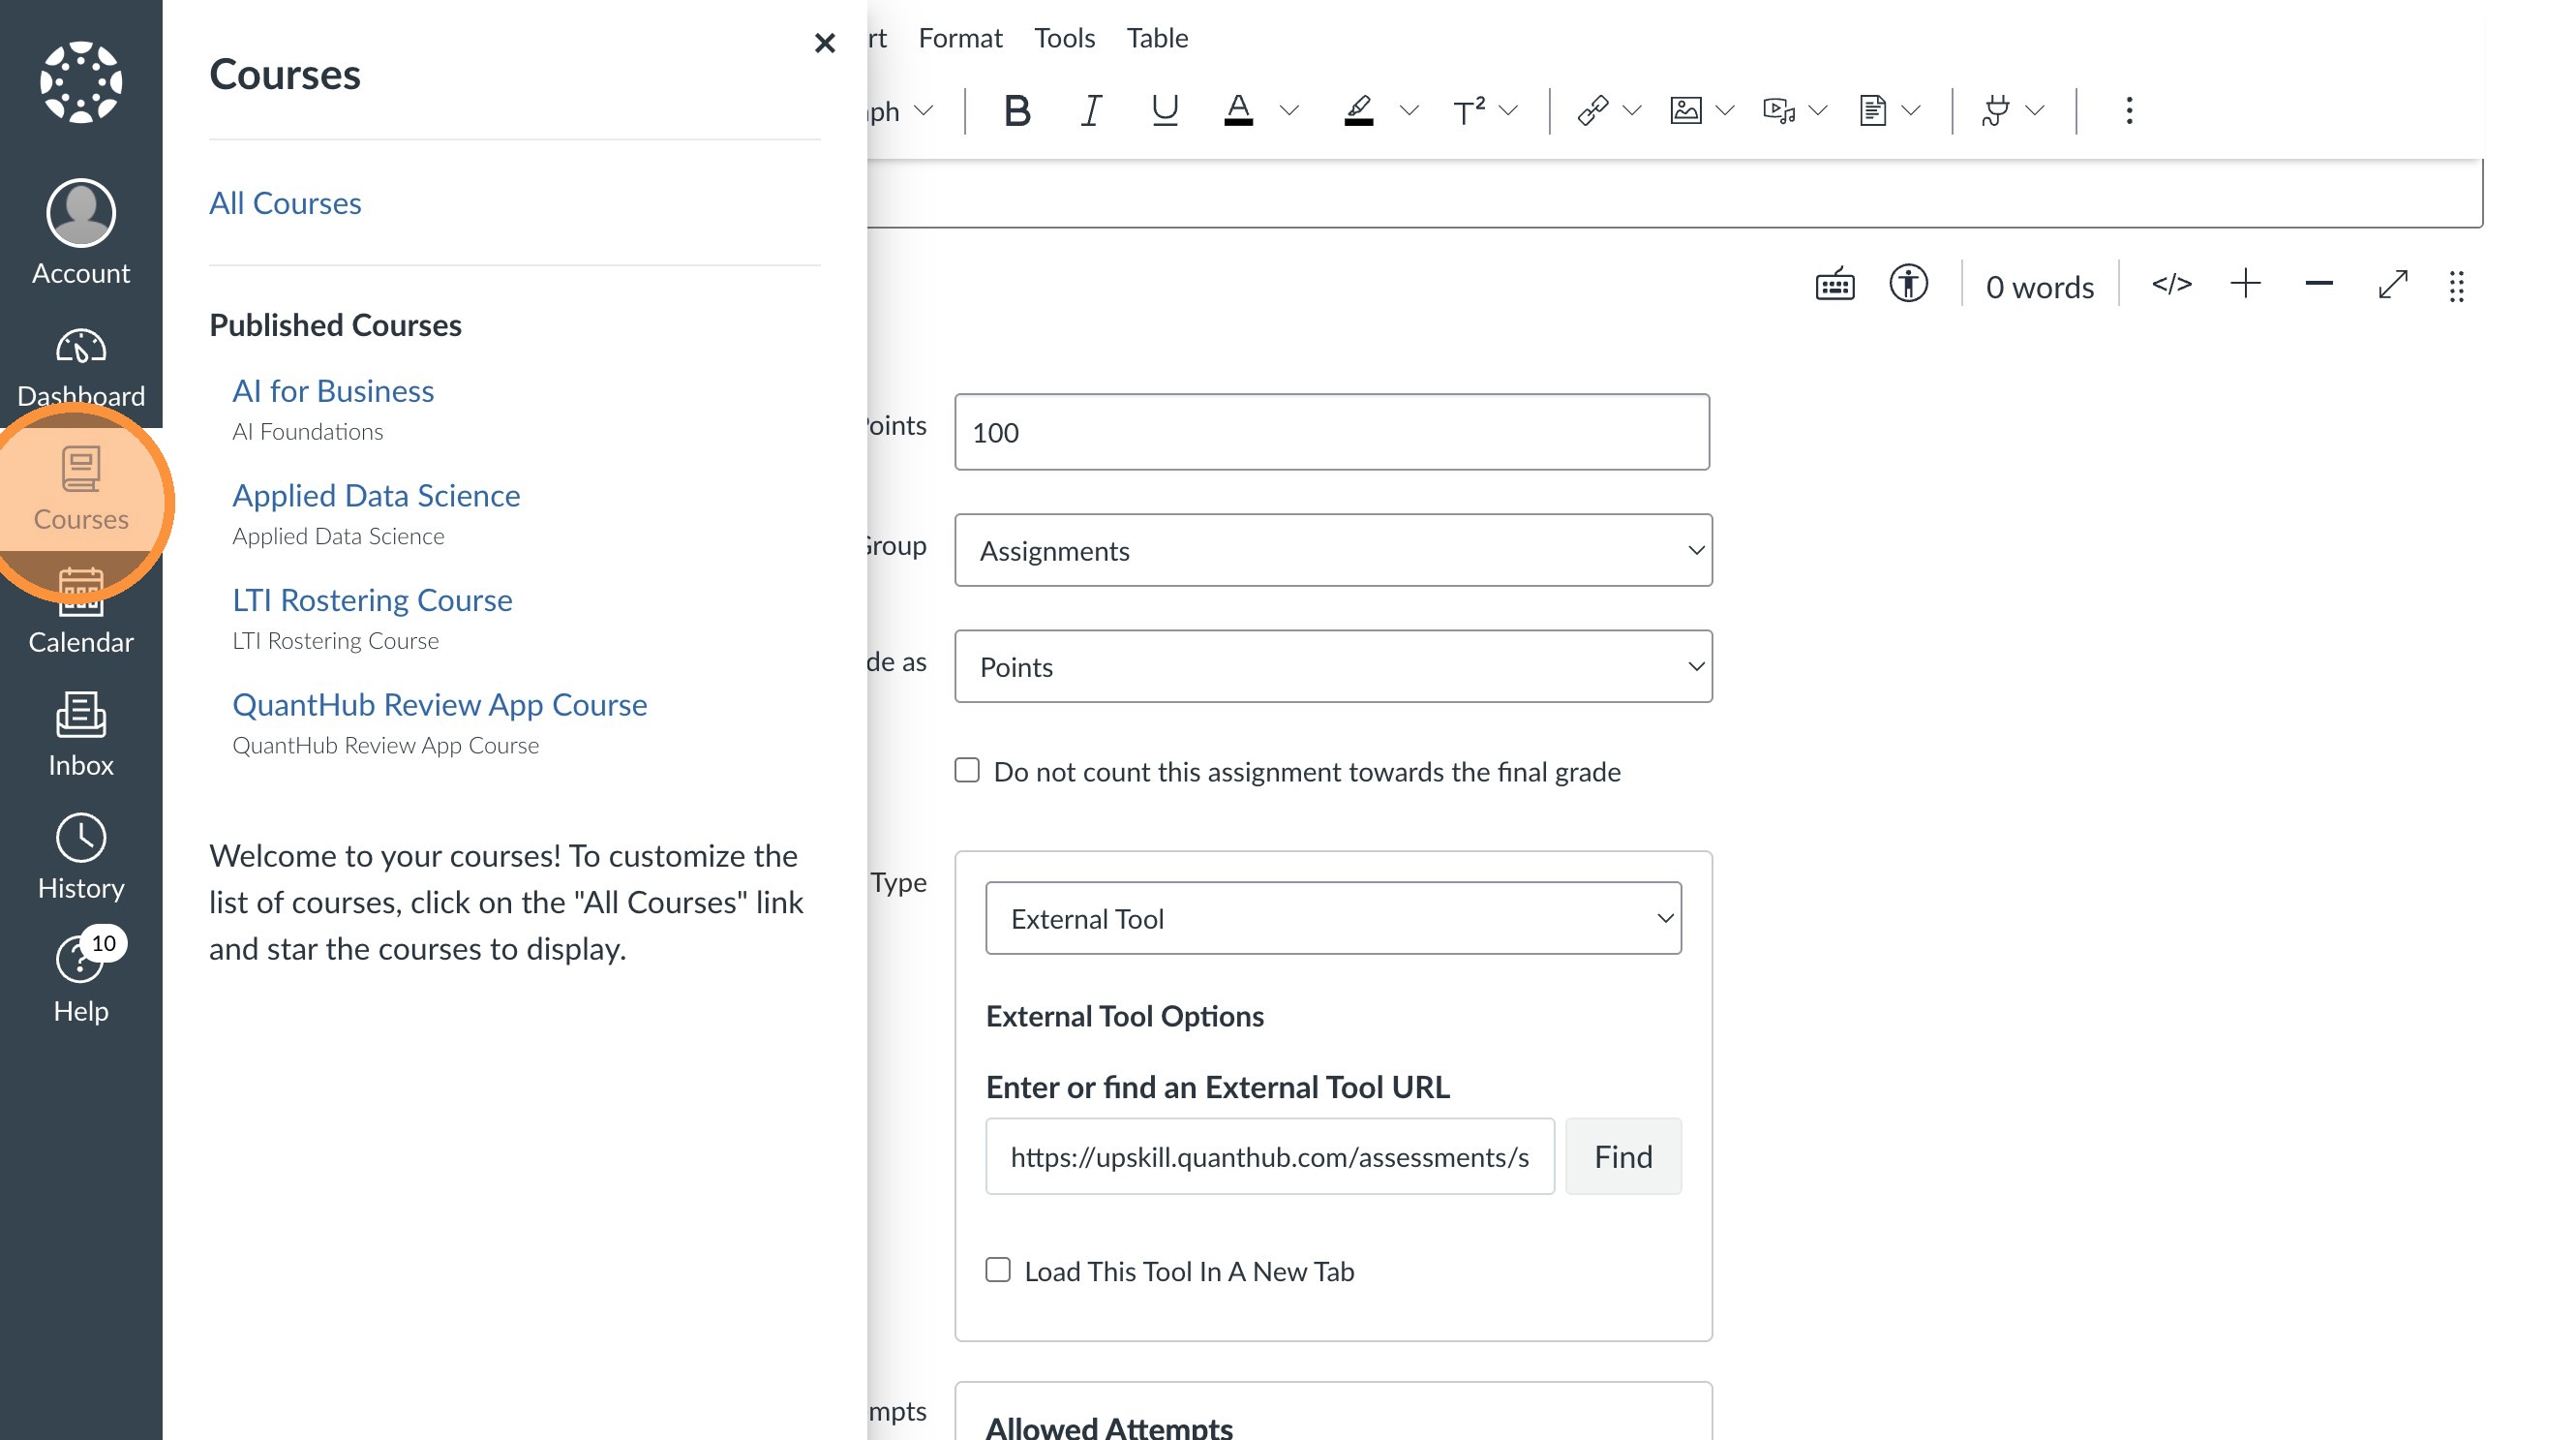2576x1440 pixels.
Task: Open the accessibility checker icon
Action: [x=1908, y=285]
